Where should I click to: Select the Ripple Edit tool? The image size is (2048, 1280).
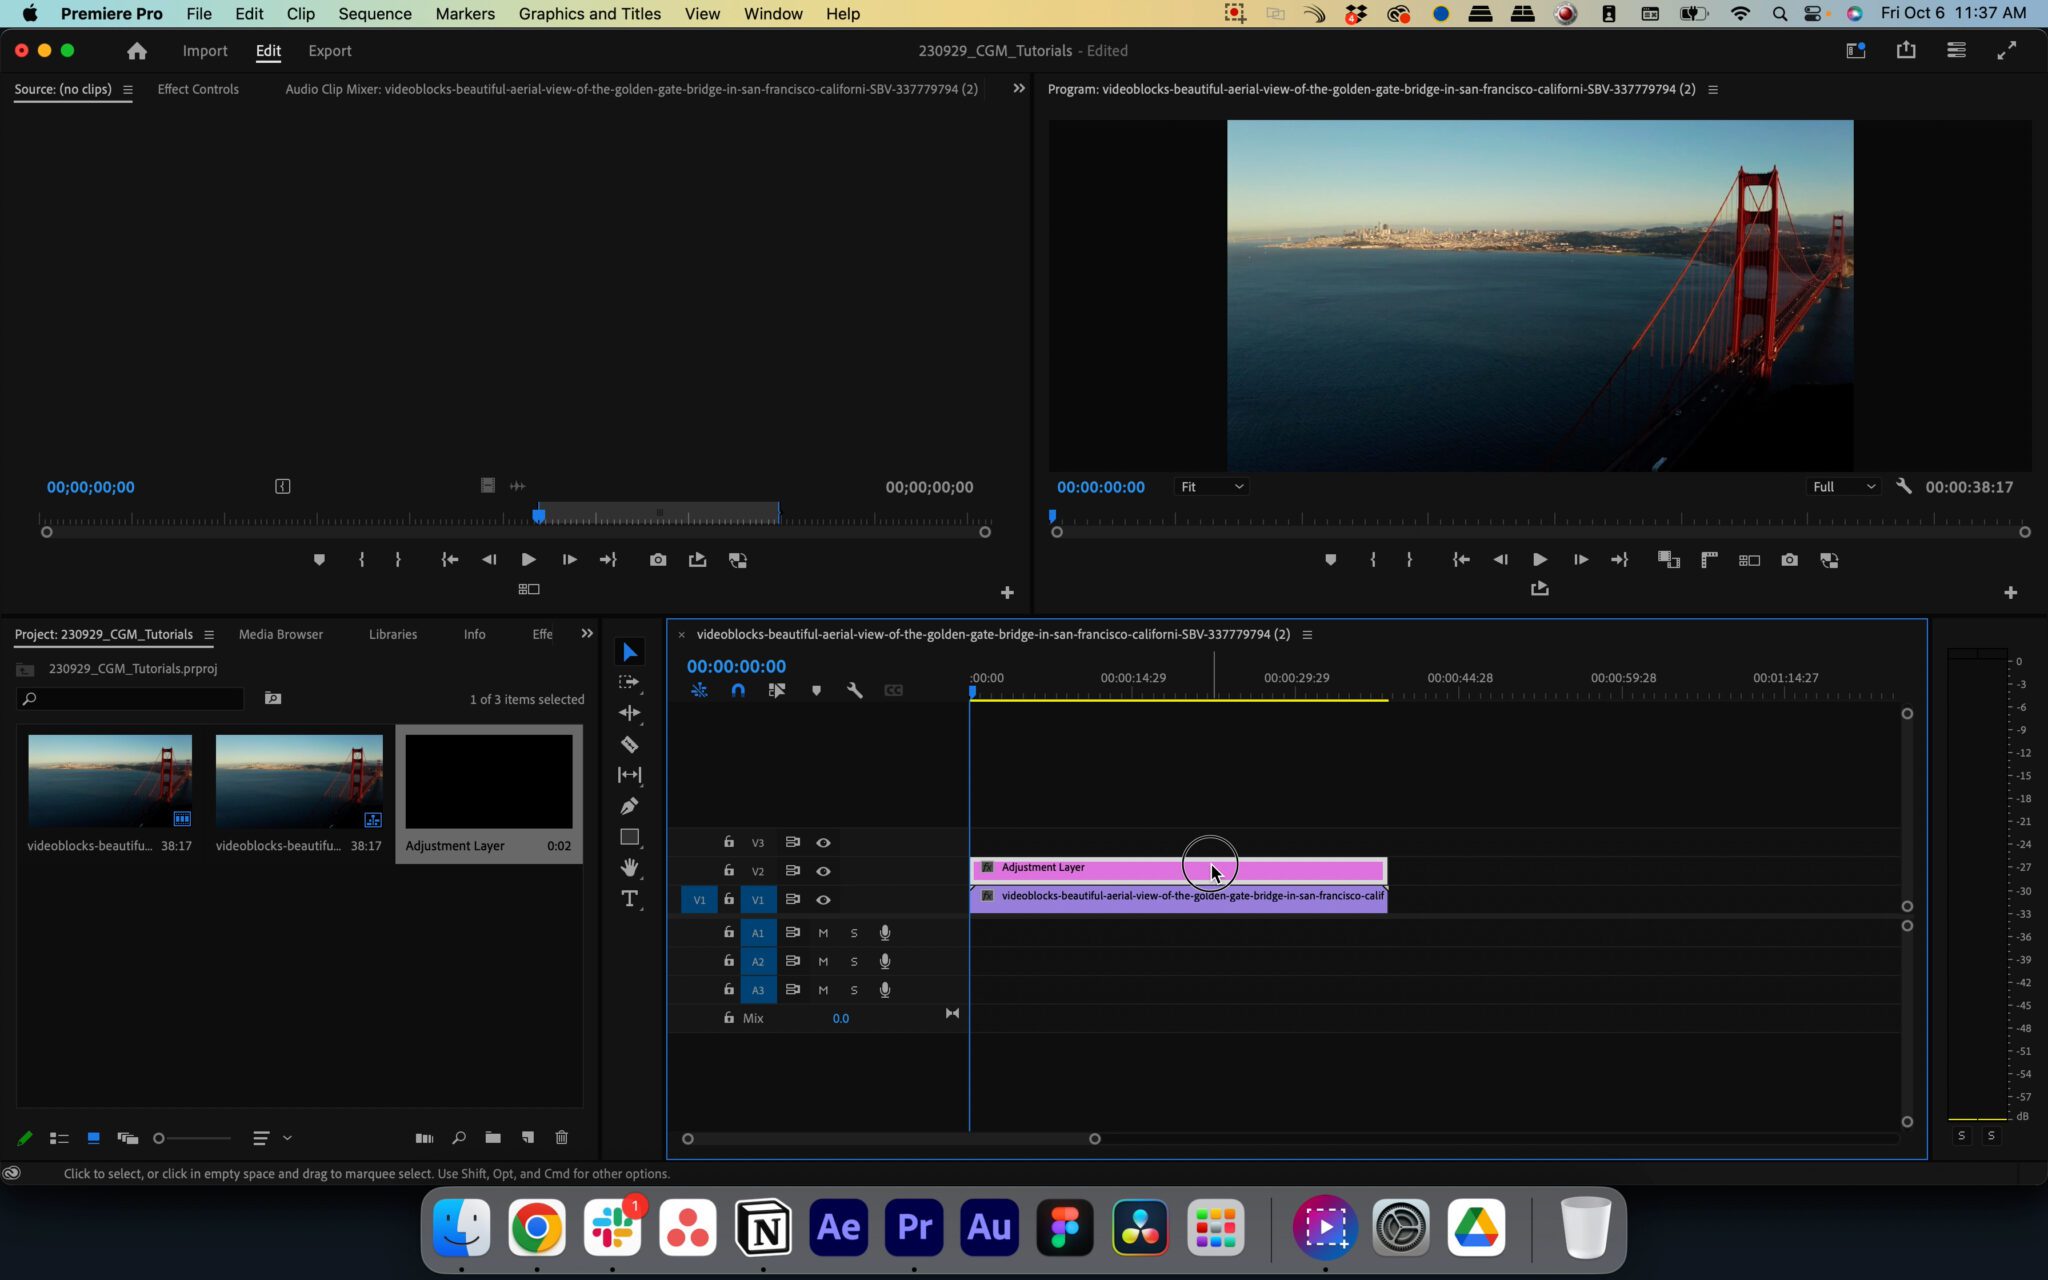coord(629,713)
